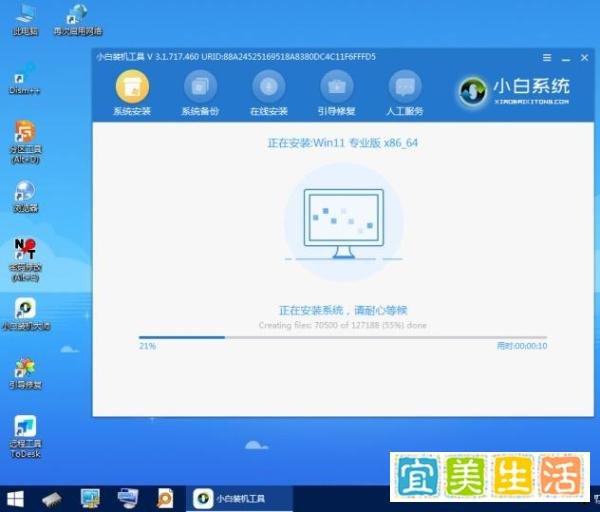The image size is (600, 512).
Task: Launch ToDesk remote tool shortcut
Action: point(25,437)
